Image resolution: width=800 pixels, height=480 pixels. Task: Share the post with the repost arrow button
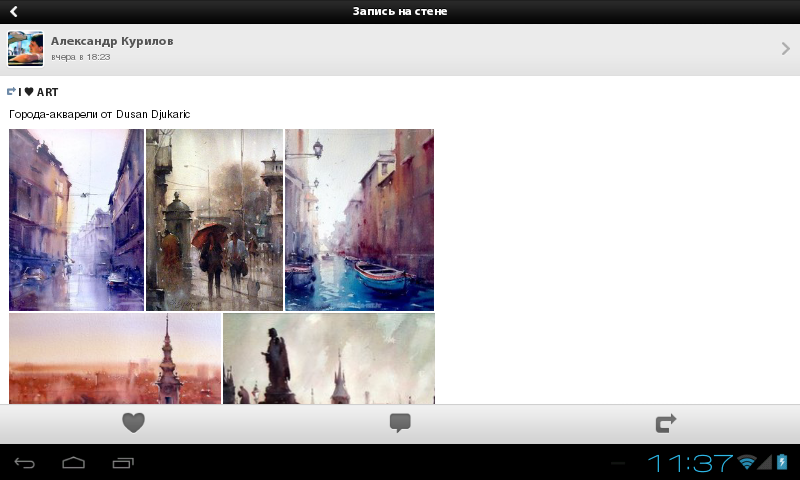(666, 423)
